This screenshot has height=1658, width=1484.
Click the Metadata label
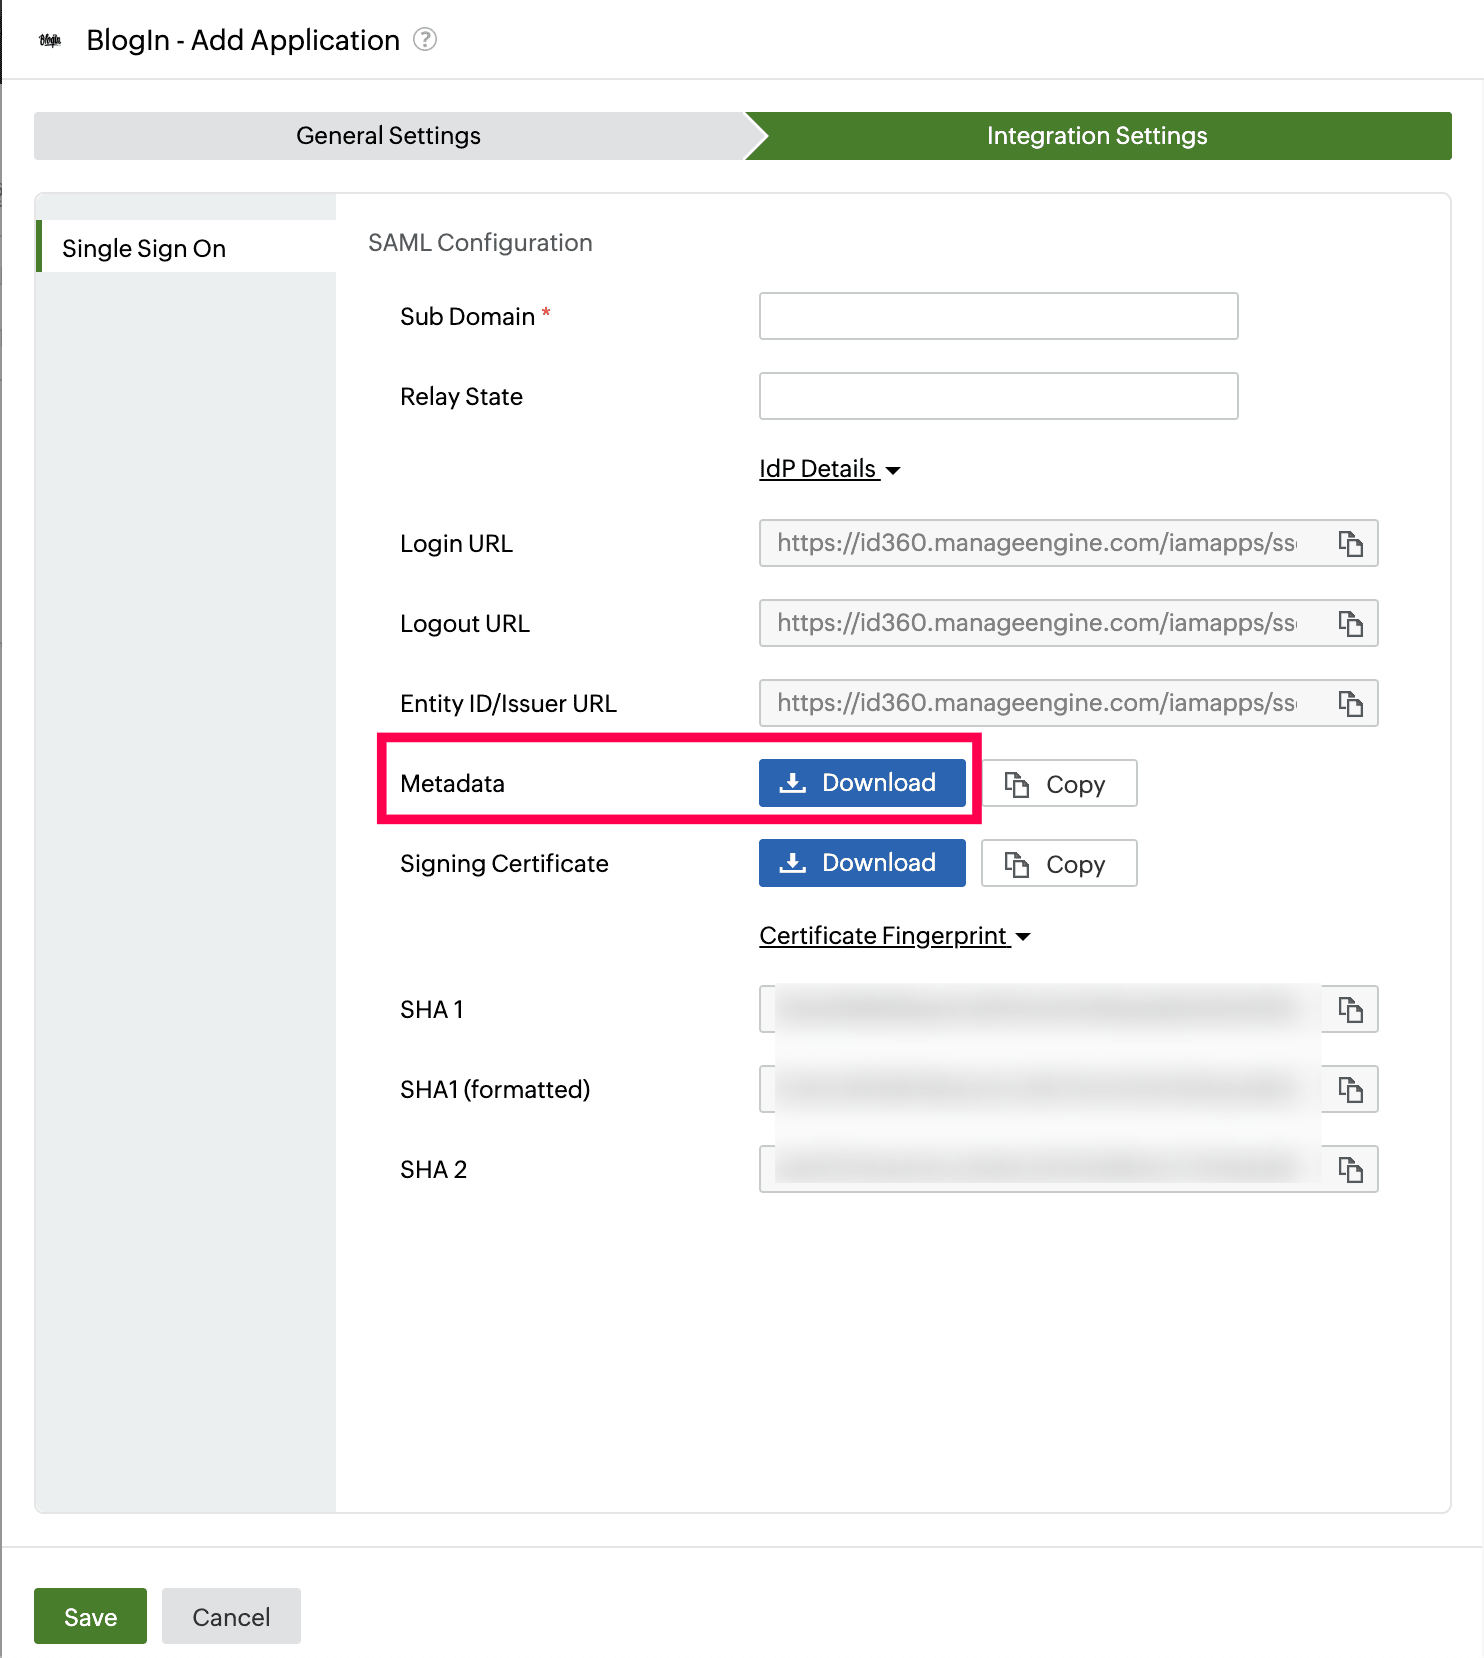point(452,784)
